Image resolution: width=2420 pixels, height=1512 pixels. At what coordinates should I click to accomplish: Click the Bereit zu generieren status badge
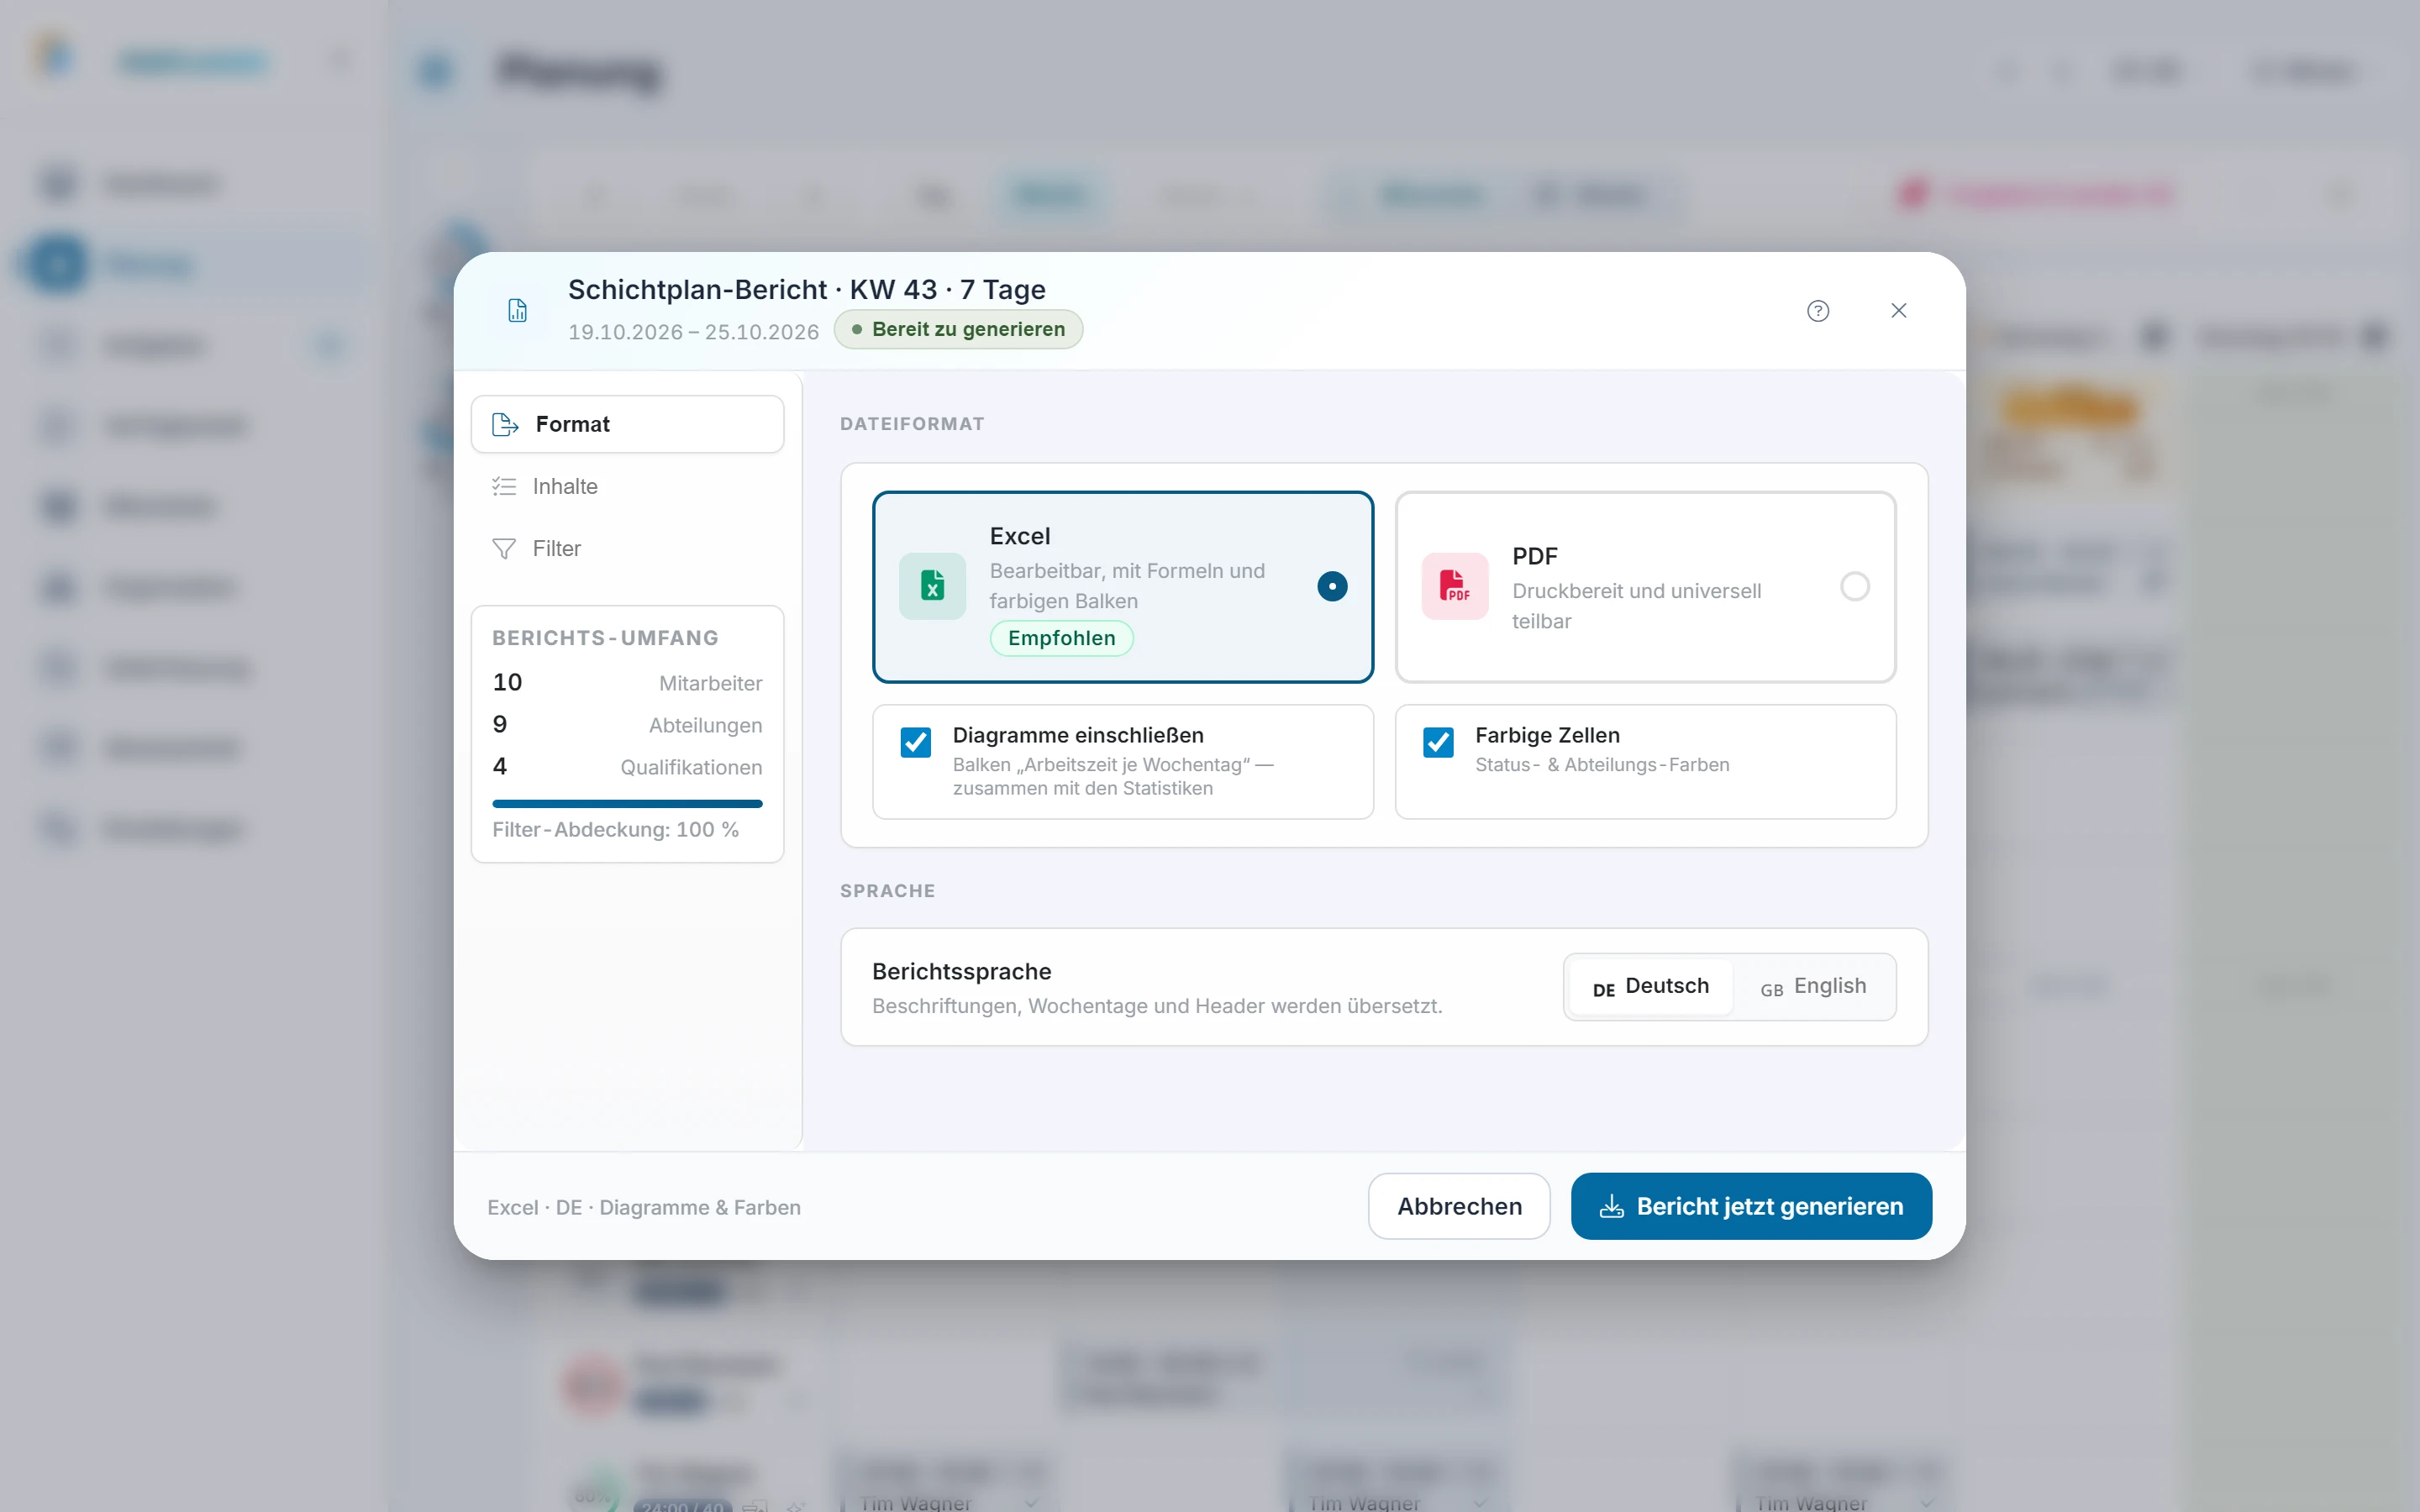click(958, 330)
